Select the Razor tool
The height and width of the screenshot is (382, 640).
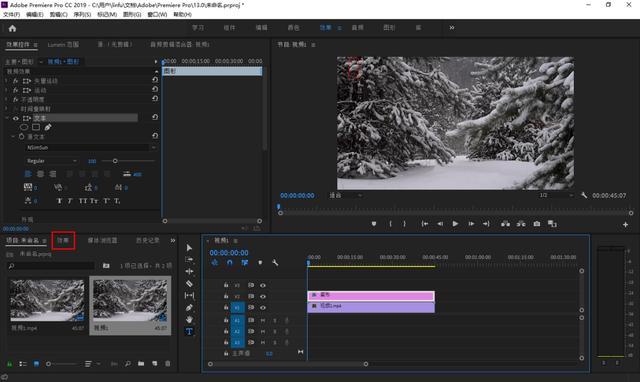tap(189, 283)
